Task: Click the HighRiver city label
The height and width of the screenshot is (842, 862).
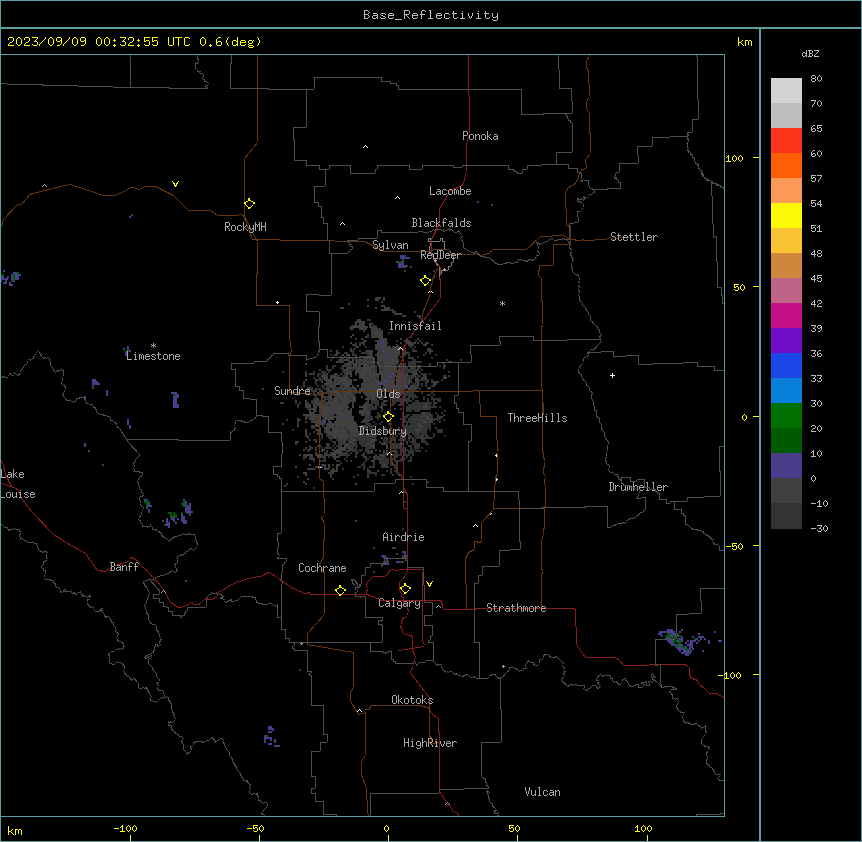Action: pyautogui.click(x=430, y=743)
